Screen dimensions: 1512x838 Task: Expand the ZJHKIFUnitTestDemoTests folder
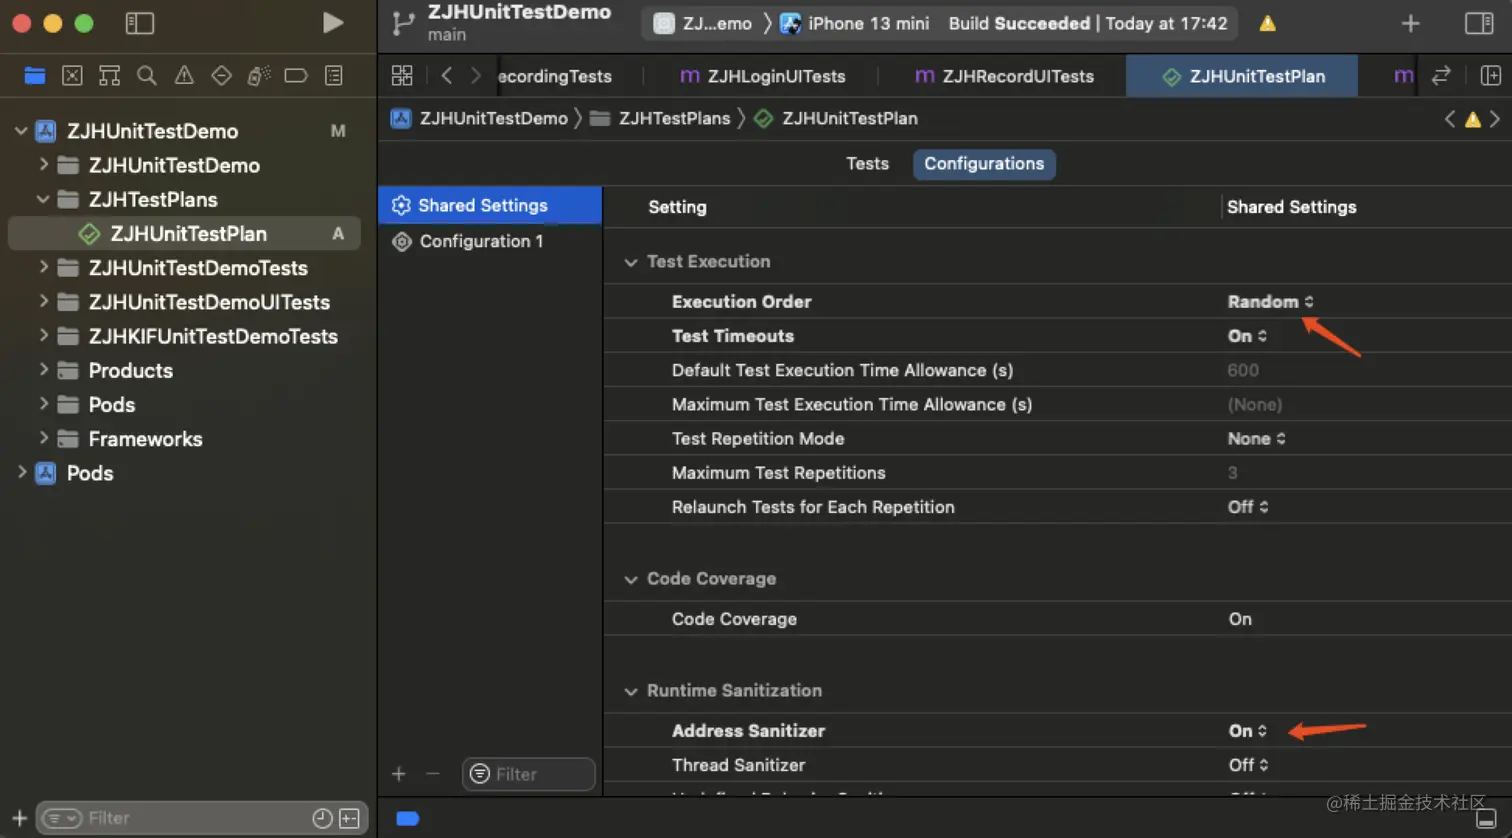coord(43,335)
